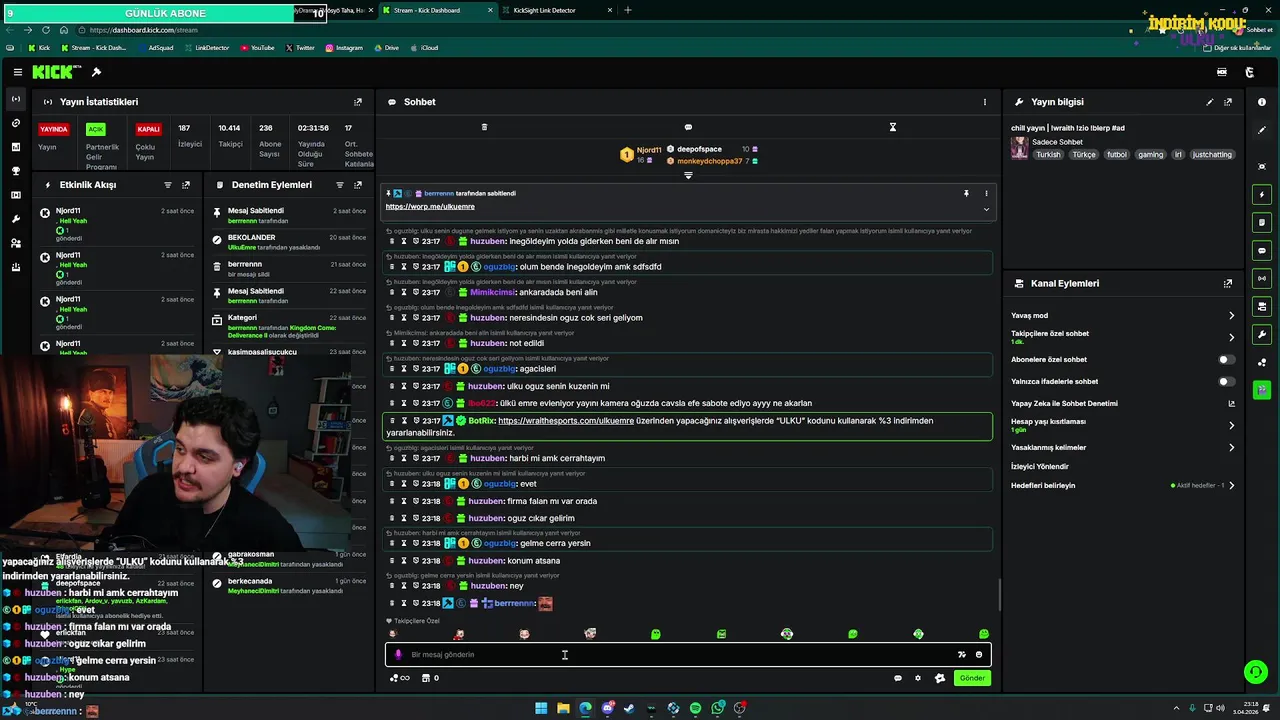This screenshot has height=720, width=1280.
Task: Pop out the Yayın İstatistikleri panel
Action: pyautogui.click(x=358, y=102)
